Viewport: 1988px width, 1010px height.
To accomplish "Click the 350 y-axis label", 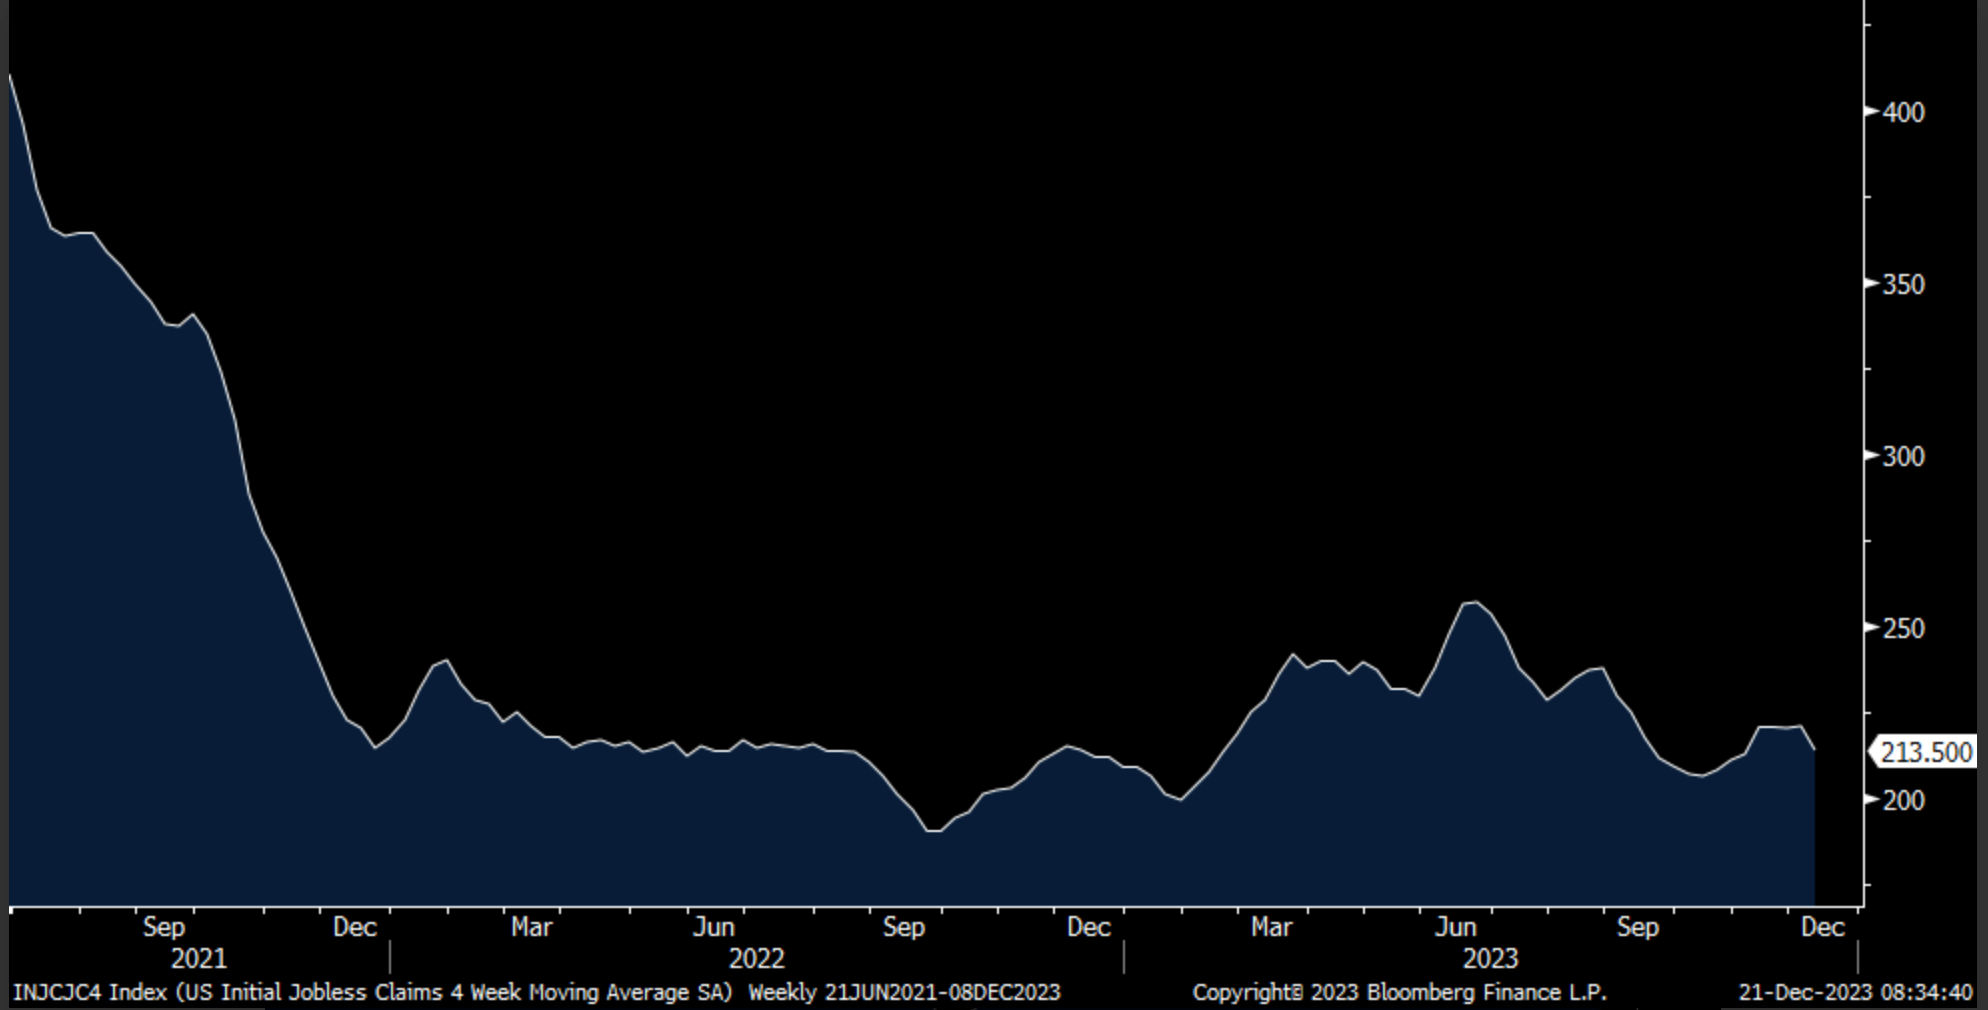I will [1903, 285].
